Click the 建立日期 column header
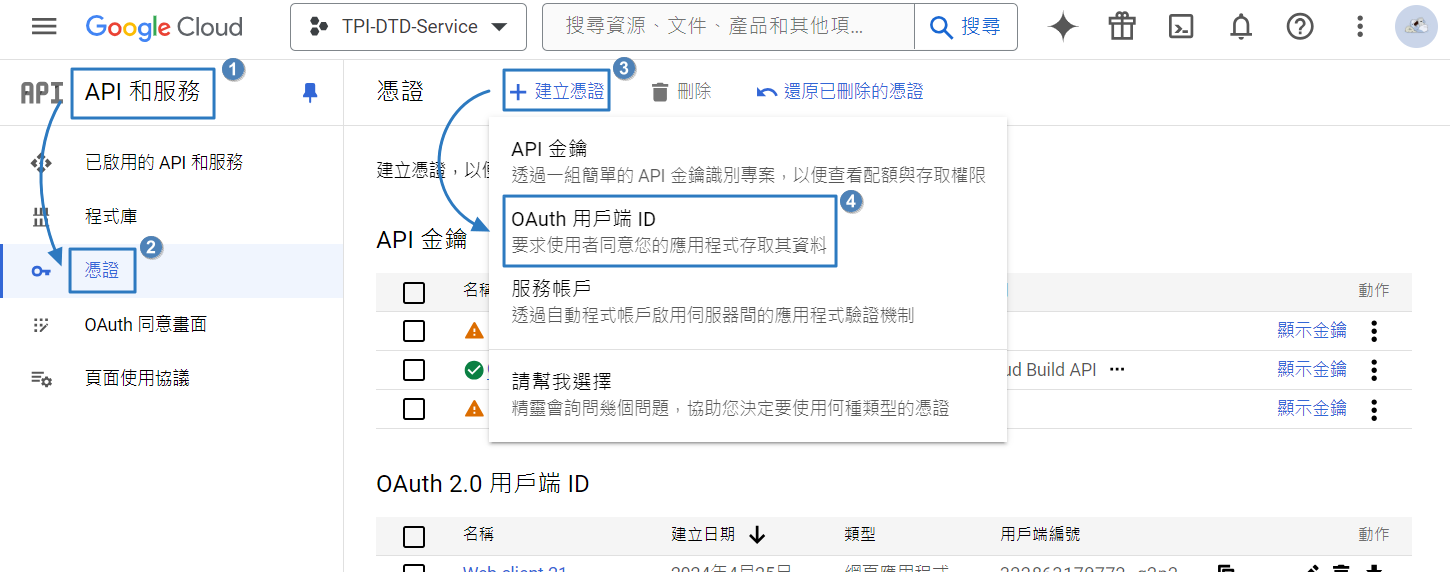Viewport: 1450px width, 572px height. (703, 535)
